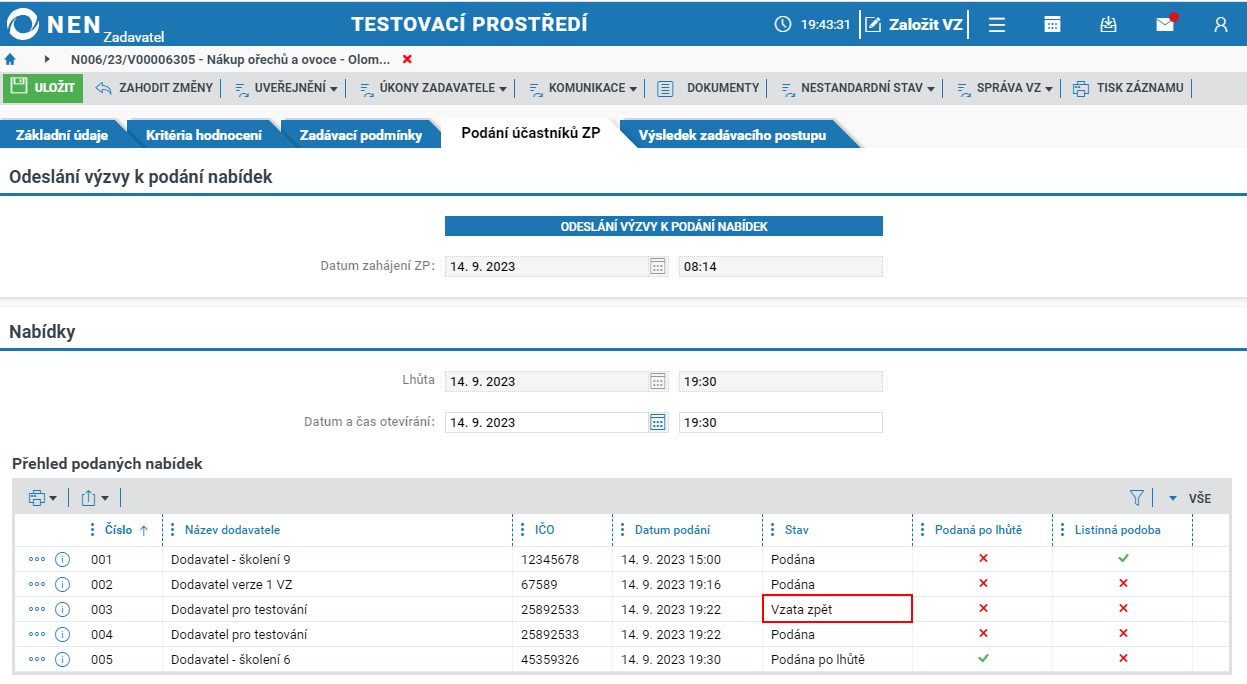This screenshot has width=1247, height=684.
Task: Open the inbox download icon in header
Action: (x=1108, y=25)
